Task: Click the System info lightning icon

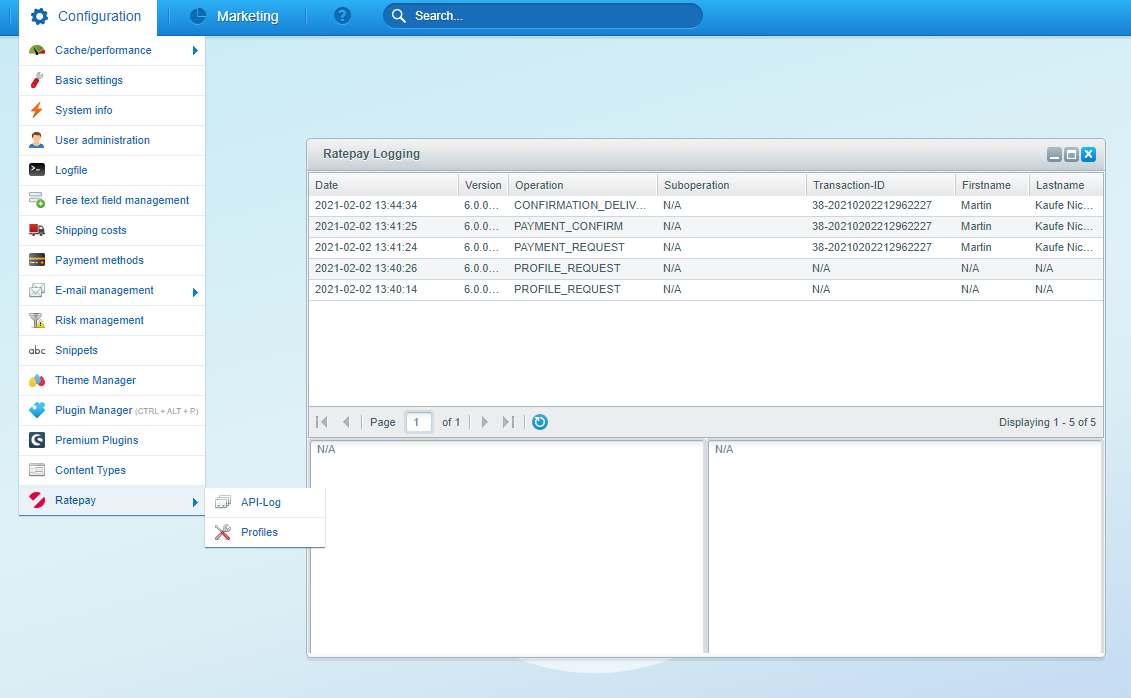Action: coord(37,110)
